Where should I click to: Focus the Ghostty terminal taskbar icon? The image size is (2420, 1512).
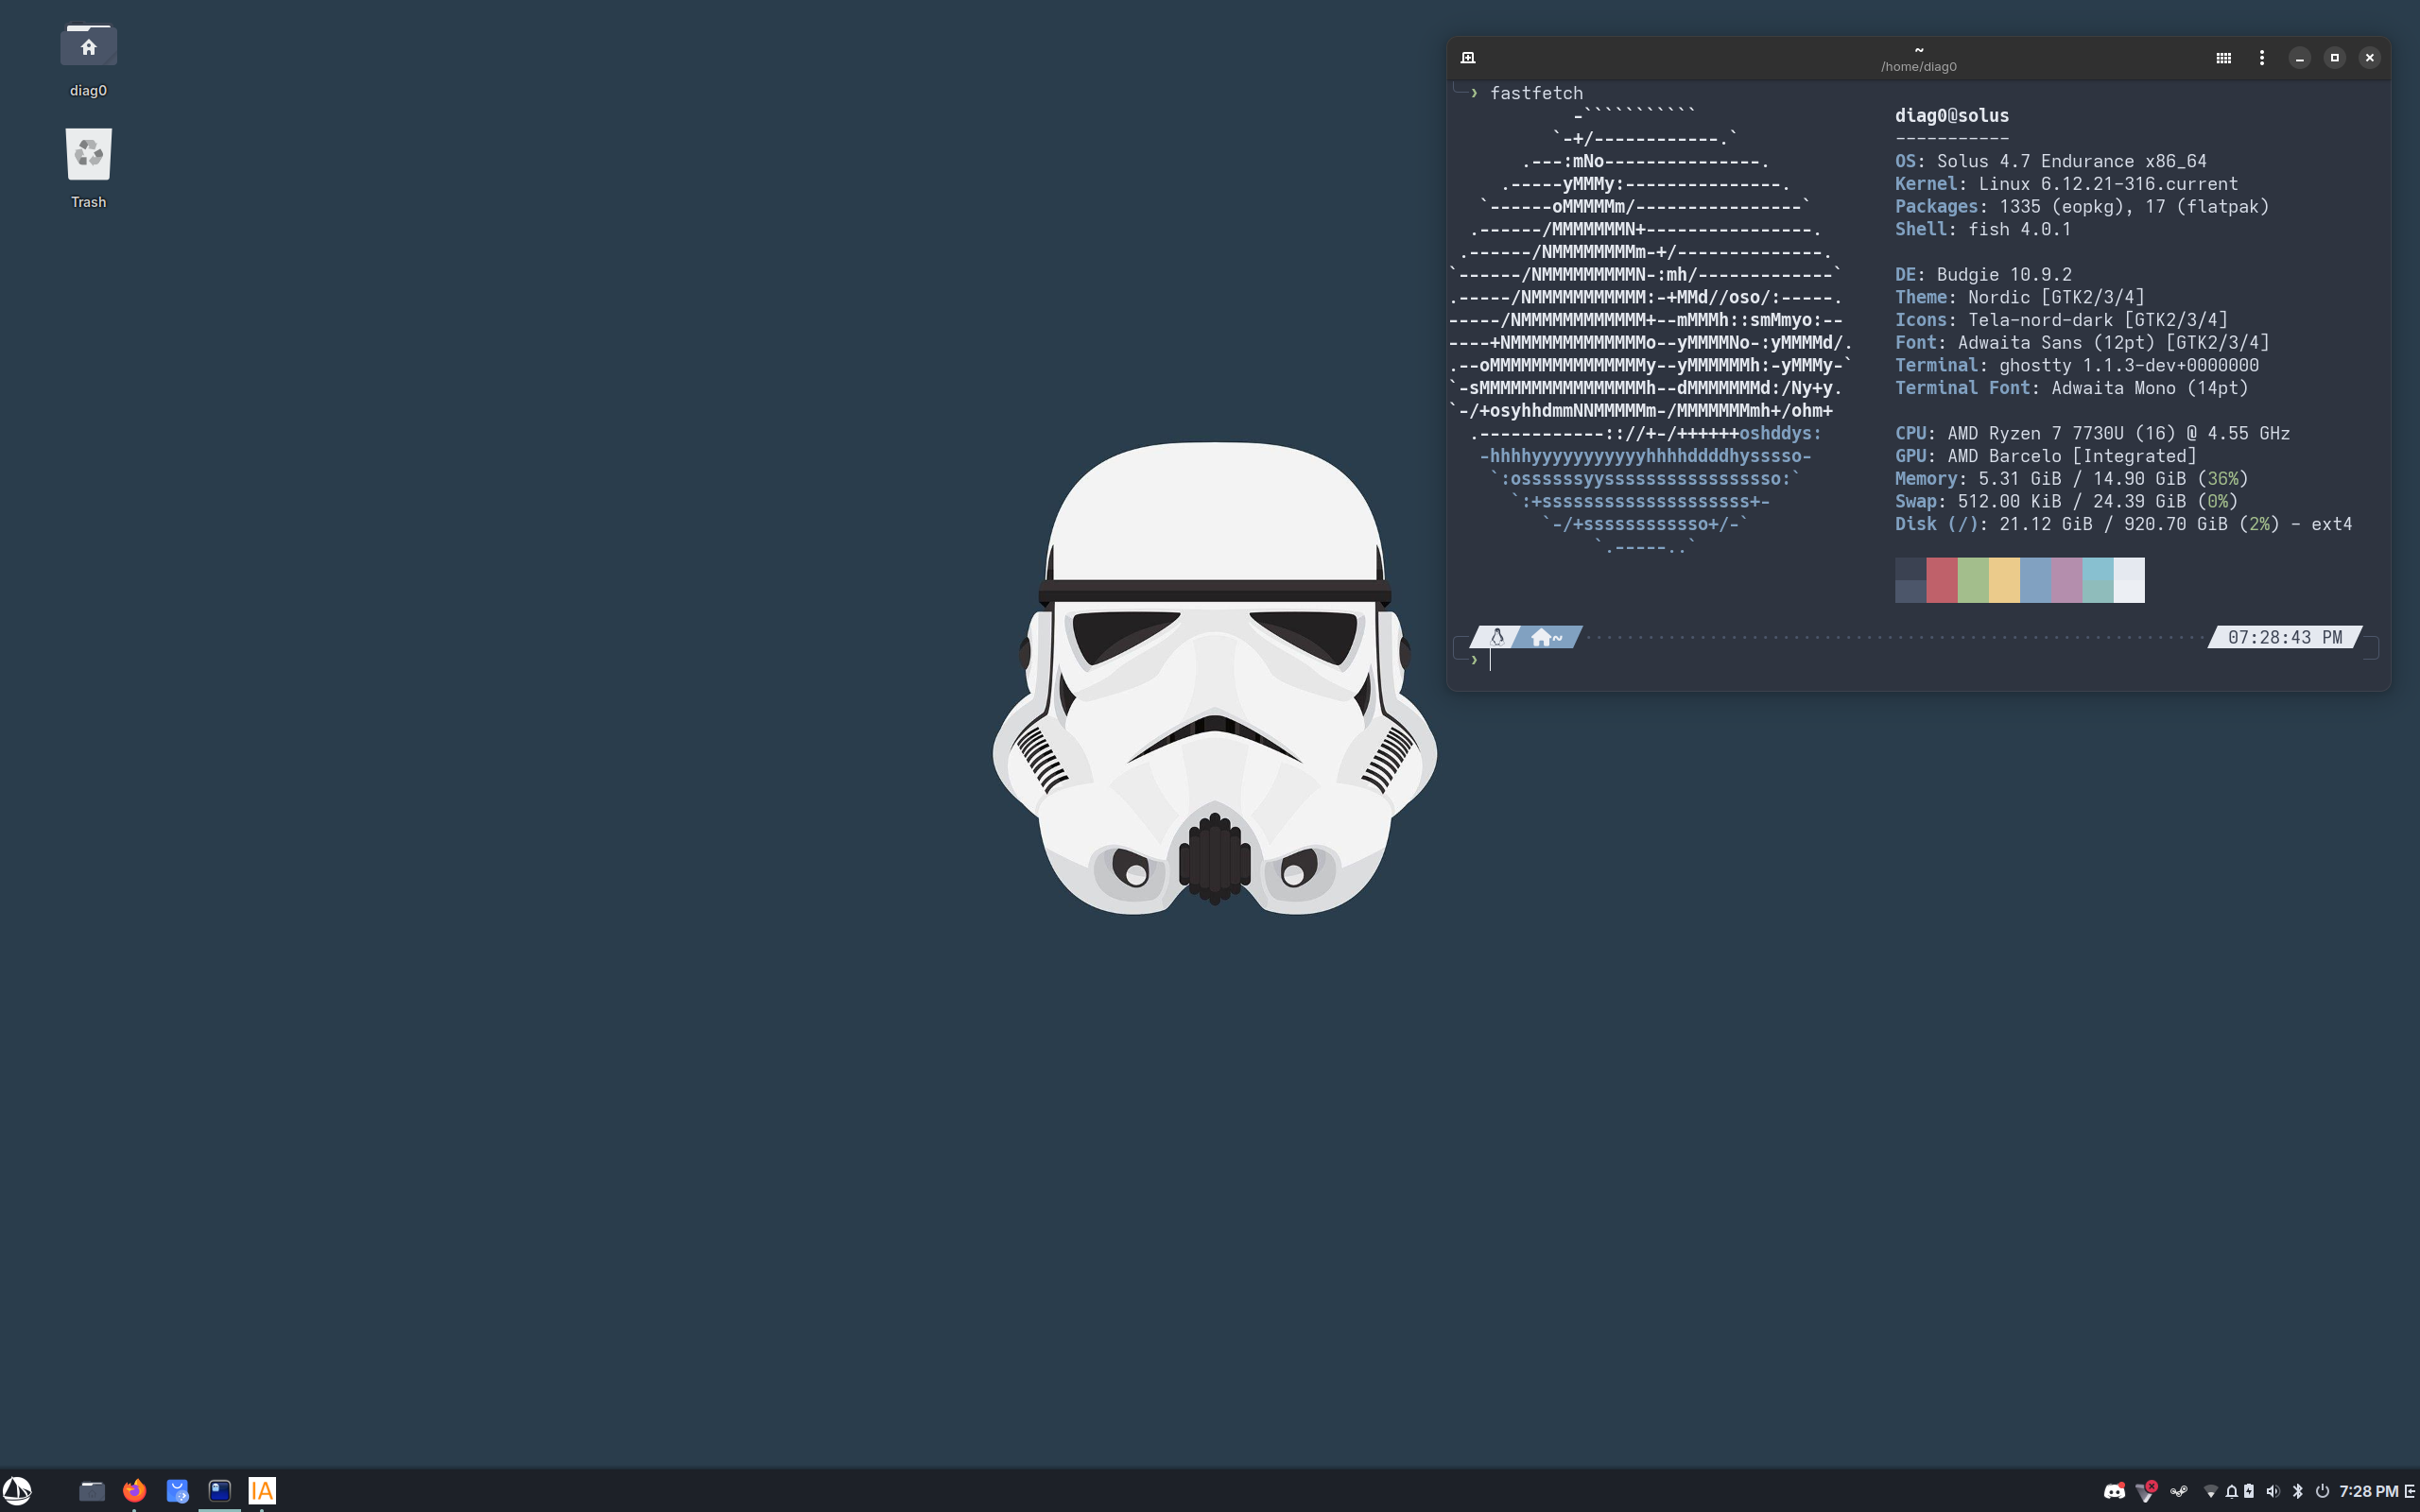click(x=220, y=1491)
